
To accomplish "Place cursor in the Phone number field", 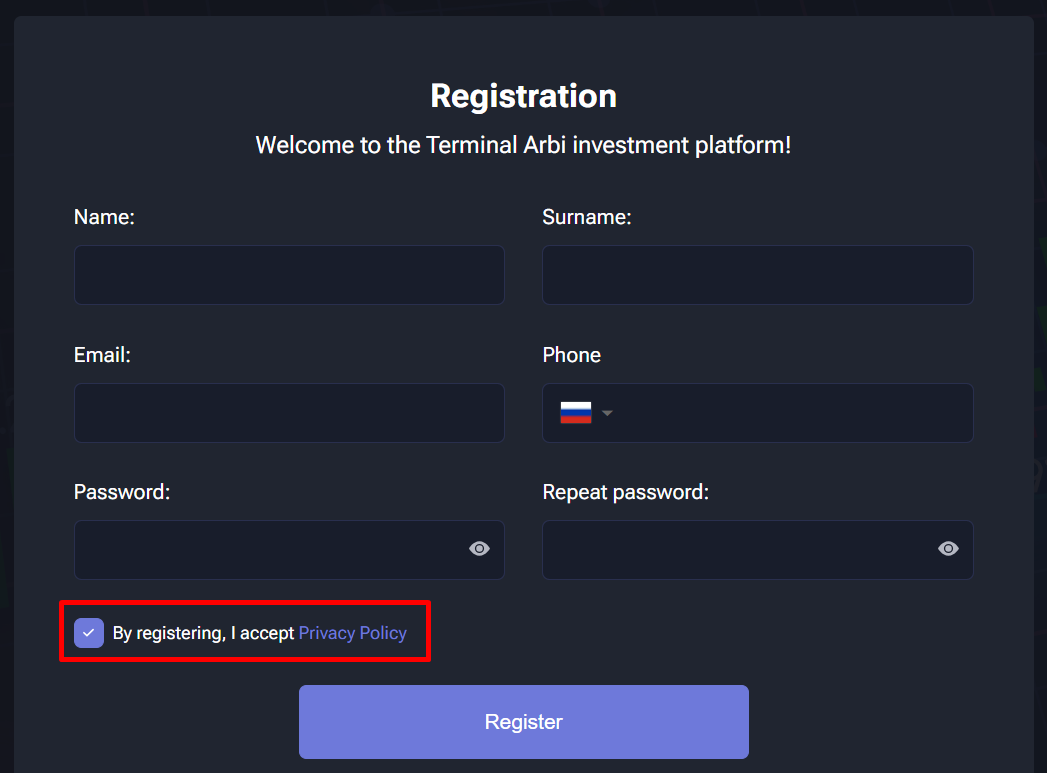I will click(791, 413).
